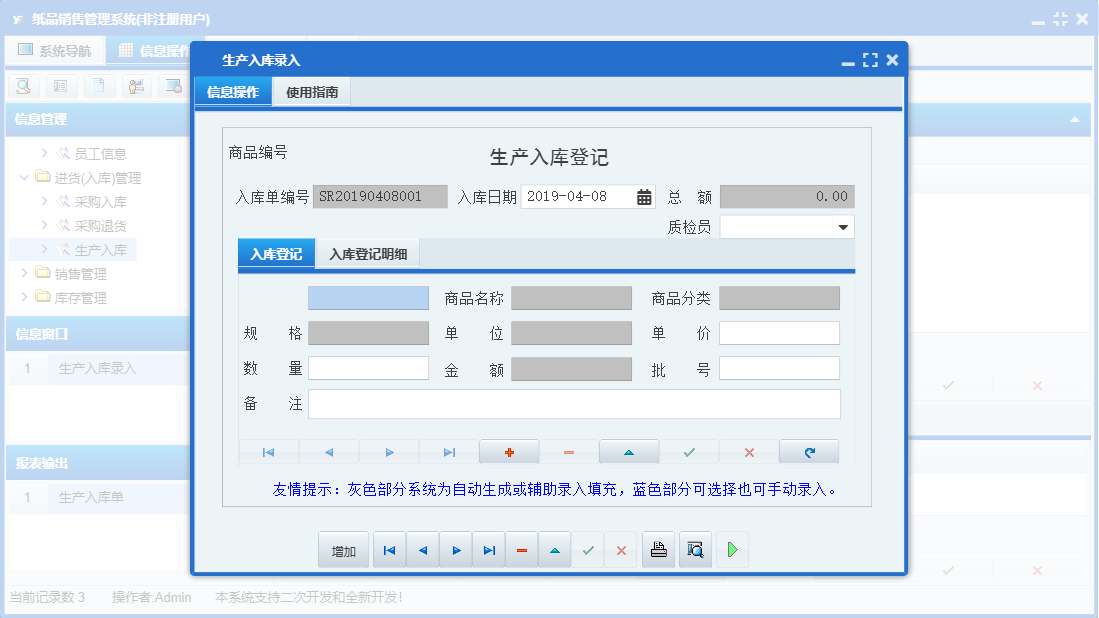1099x618 pixels.
Task: Switch to the 入库登记明细 tab
Action: pos(370,253)
